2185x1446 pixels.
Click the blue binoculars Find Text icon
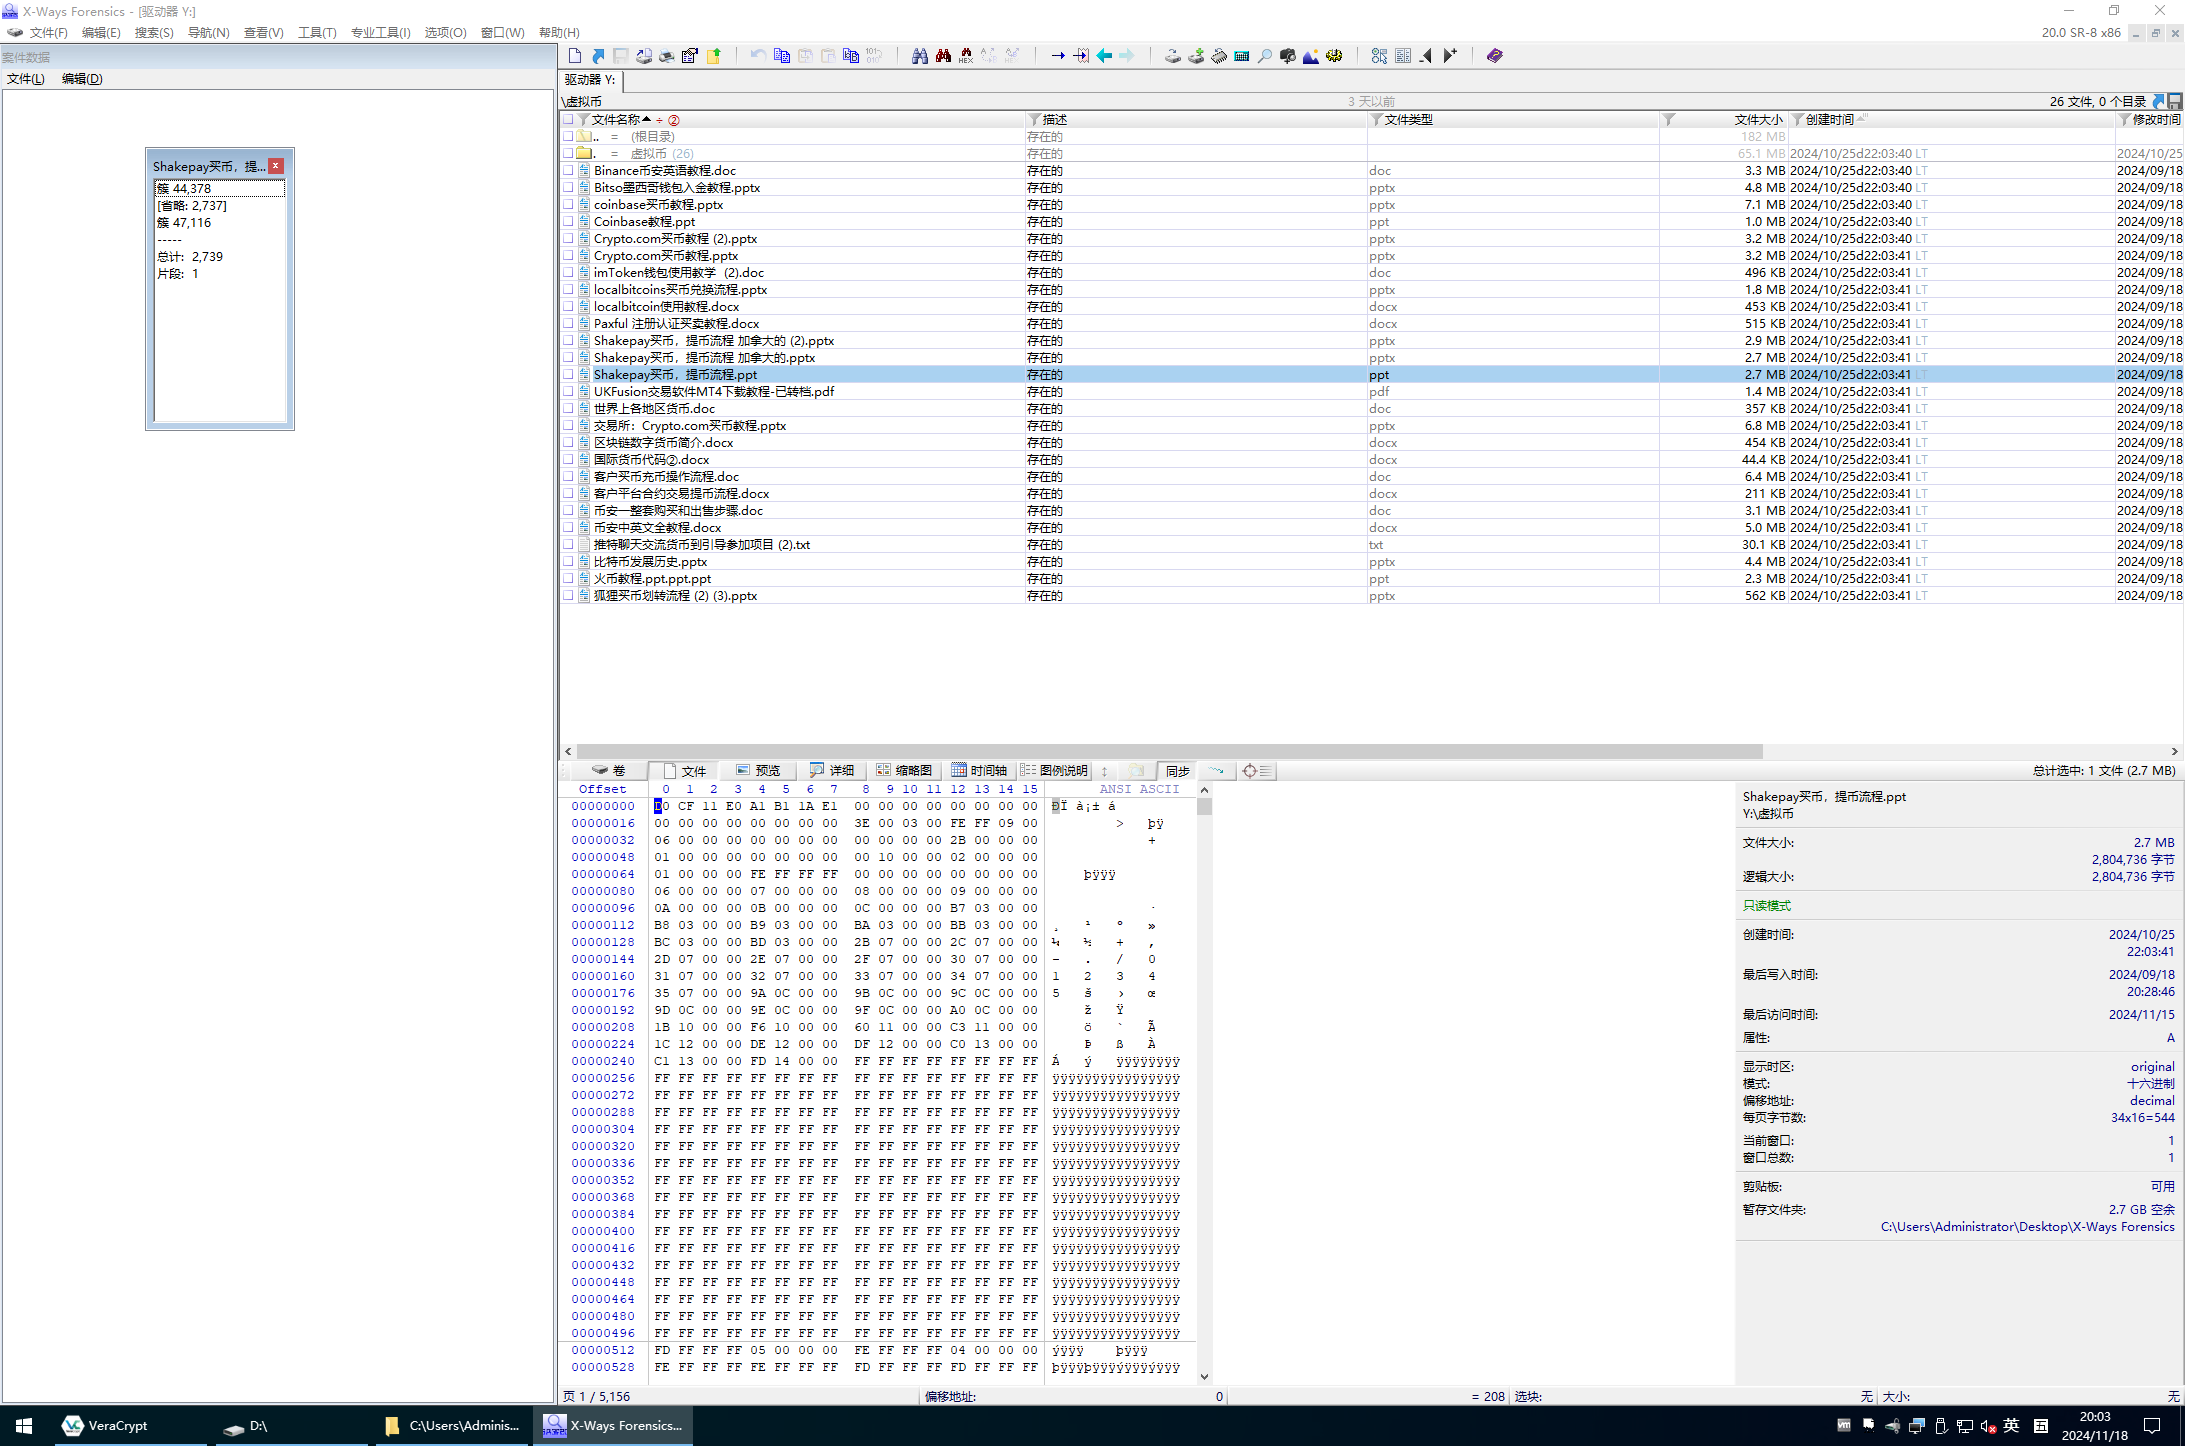click(x=920, y=56)
